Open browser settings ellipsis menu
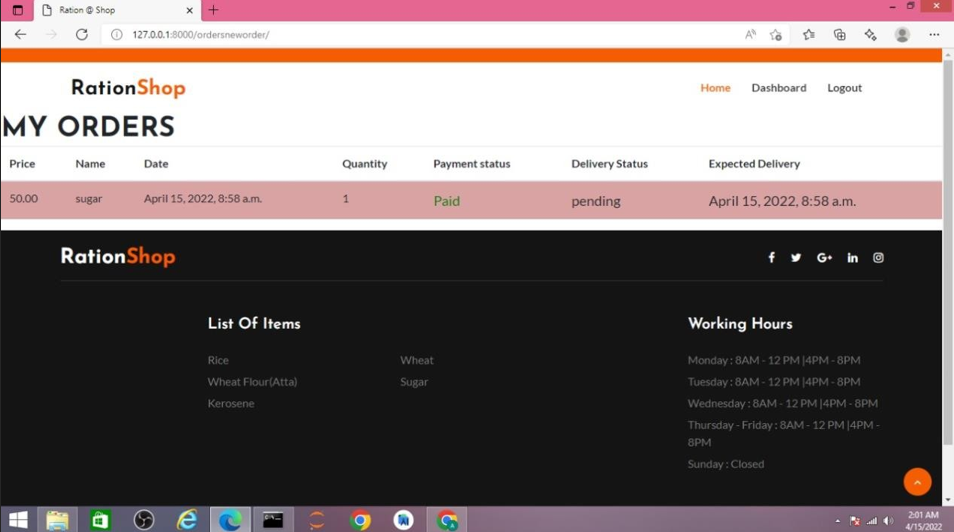954x532 pixels. 934,34
